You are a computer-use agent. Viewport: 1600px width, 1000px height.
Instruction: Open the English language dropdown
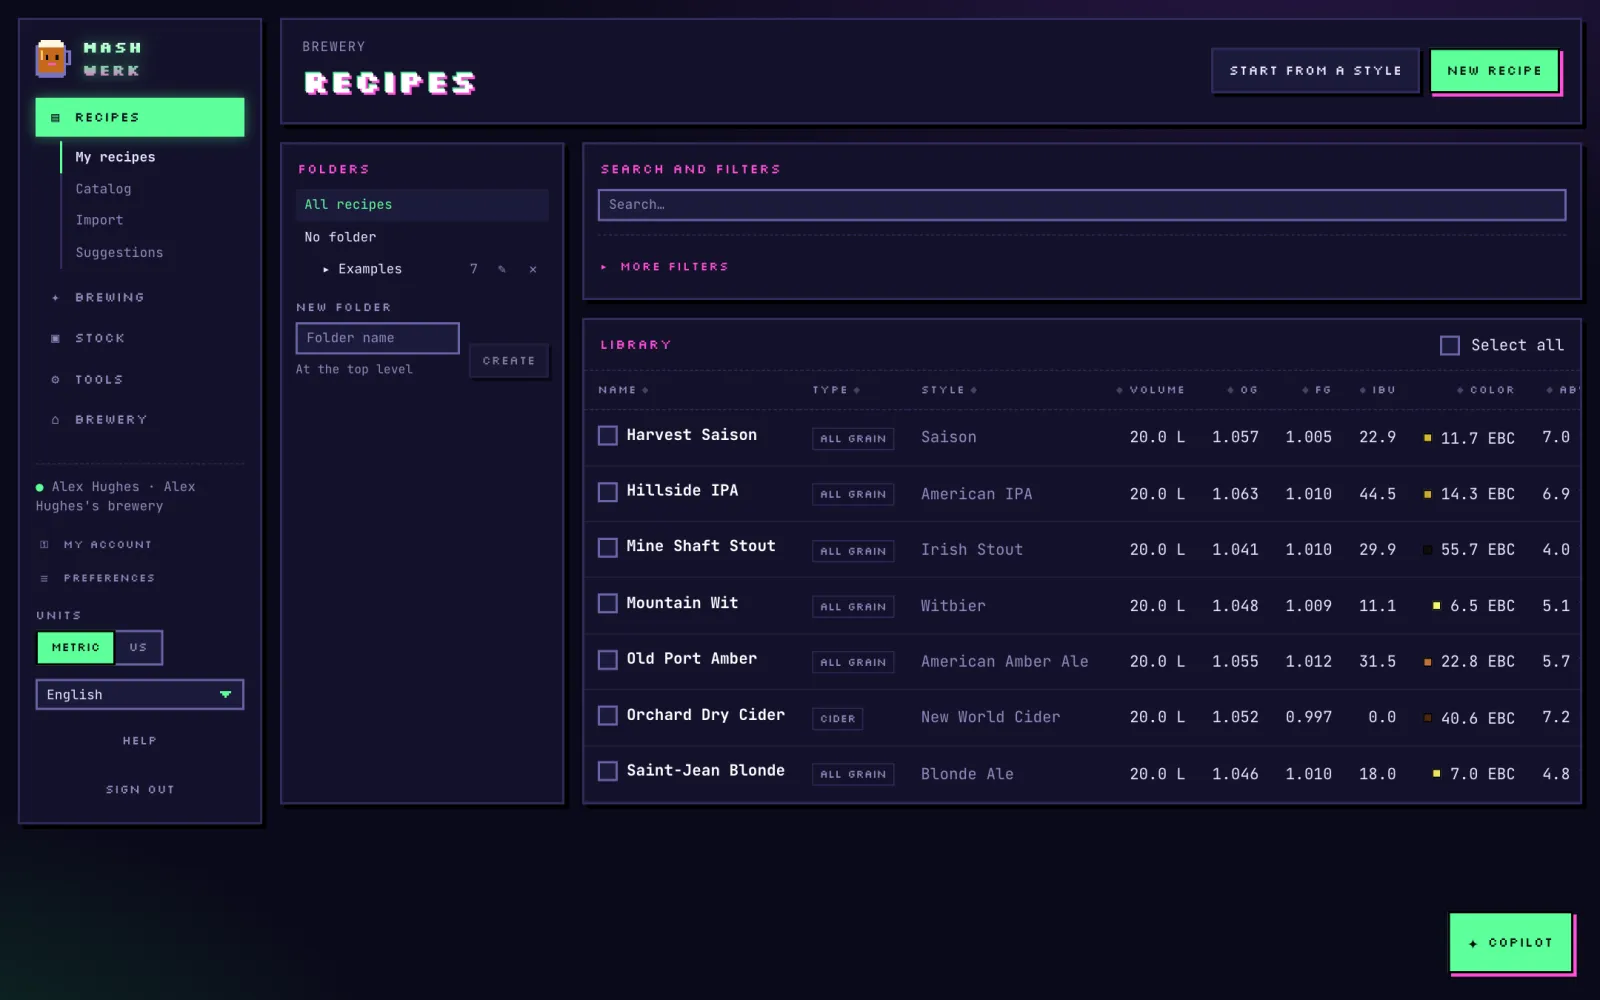140,695
